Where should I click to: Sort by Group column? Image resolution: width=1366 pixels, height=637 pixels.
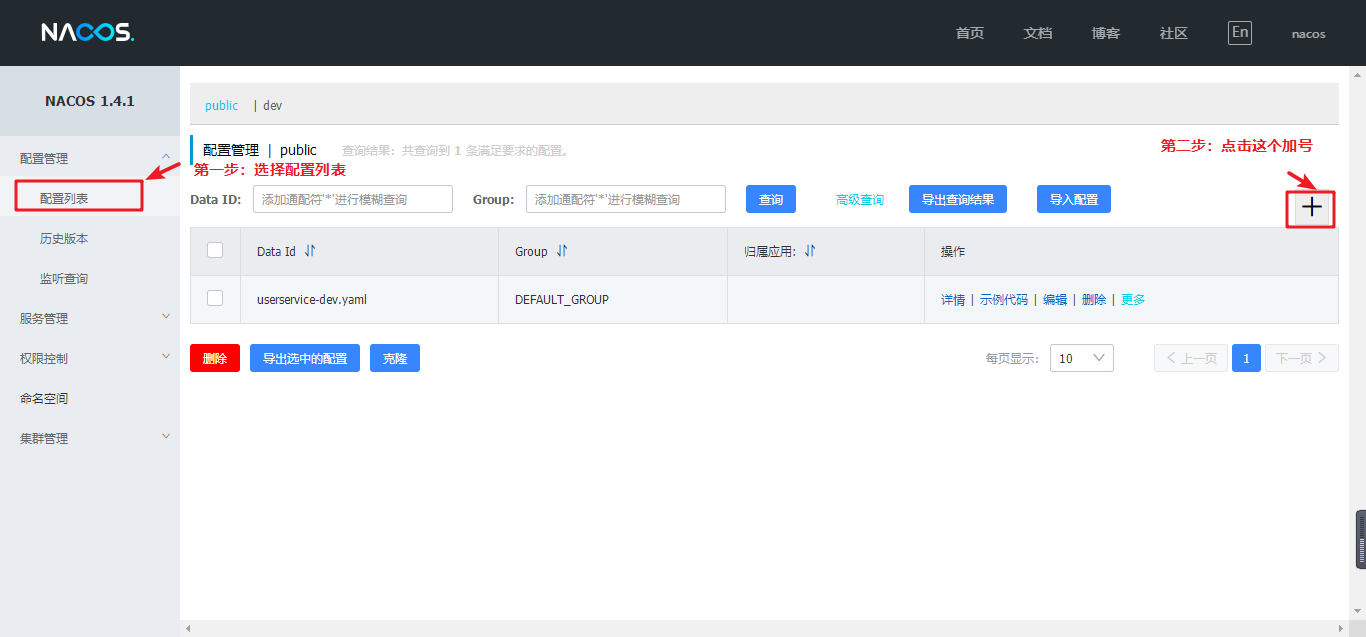(562, 251)
